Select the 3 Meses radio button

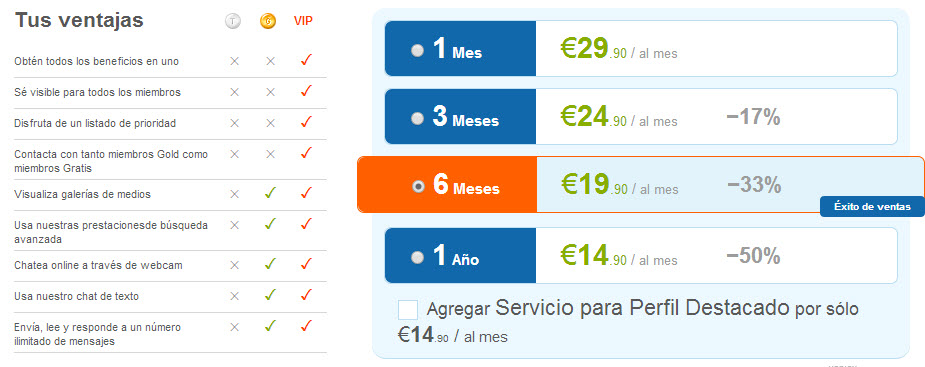pos(417,119)
